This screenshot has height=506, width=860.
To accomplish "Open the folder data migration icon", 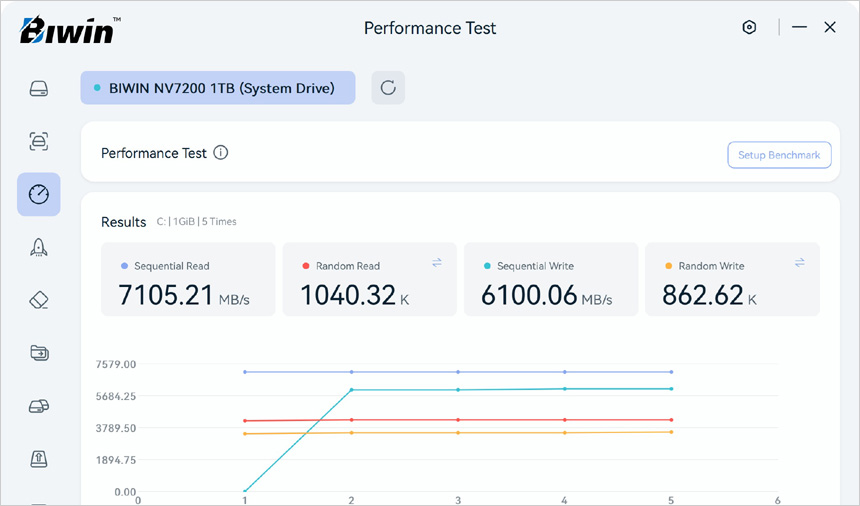I will 38,353.
